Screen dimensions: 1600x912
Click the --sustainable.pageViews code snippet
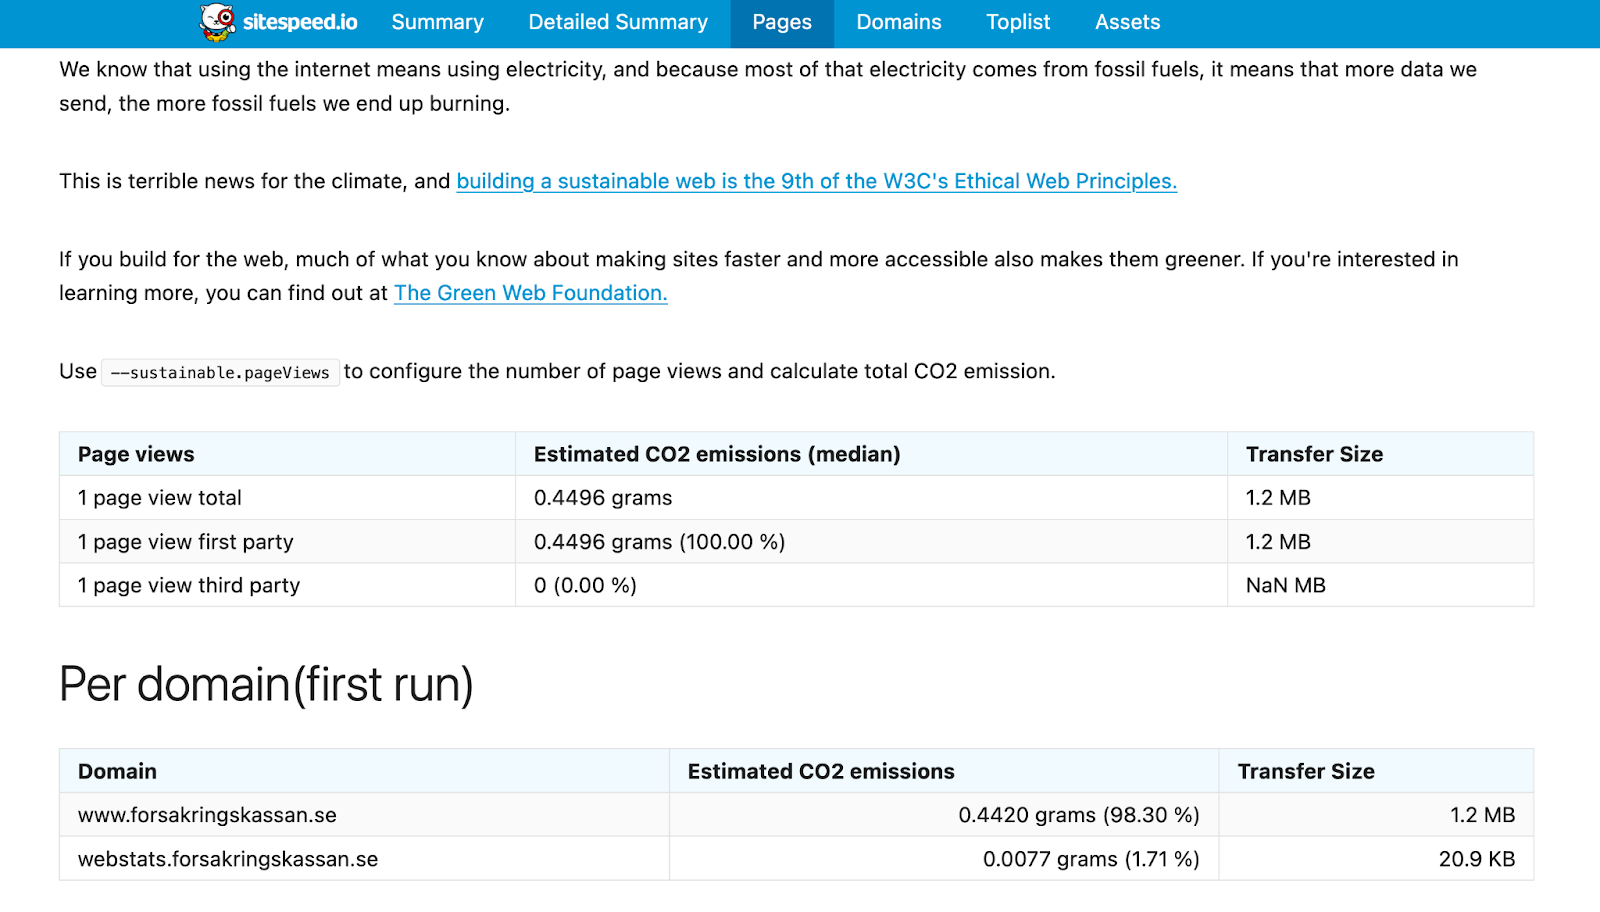click(220, 372)
